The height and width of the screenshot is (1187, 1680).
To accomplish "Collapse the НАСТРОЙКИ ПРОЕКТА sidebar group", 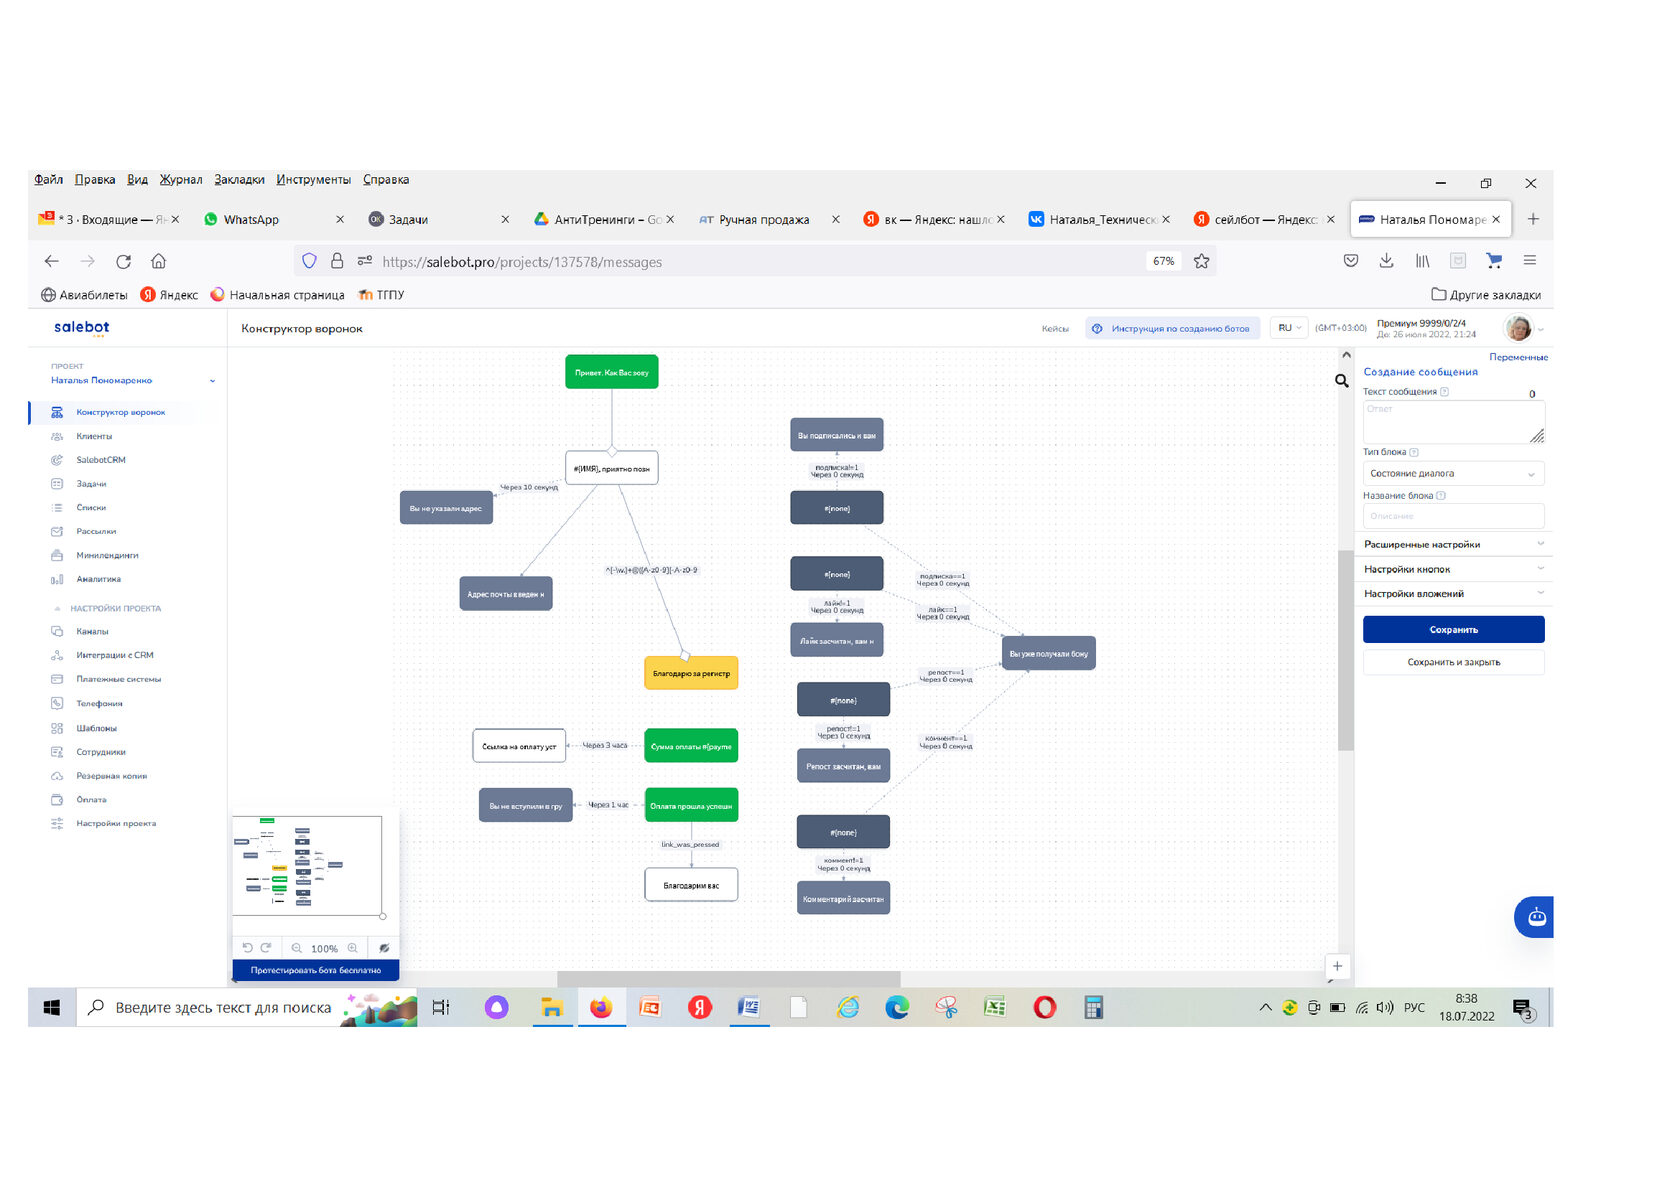I will pyautogui.click(x=57, y=608).
